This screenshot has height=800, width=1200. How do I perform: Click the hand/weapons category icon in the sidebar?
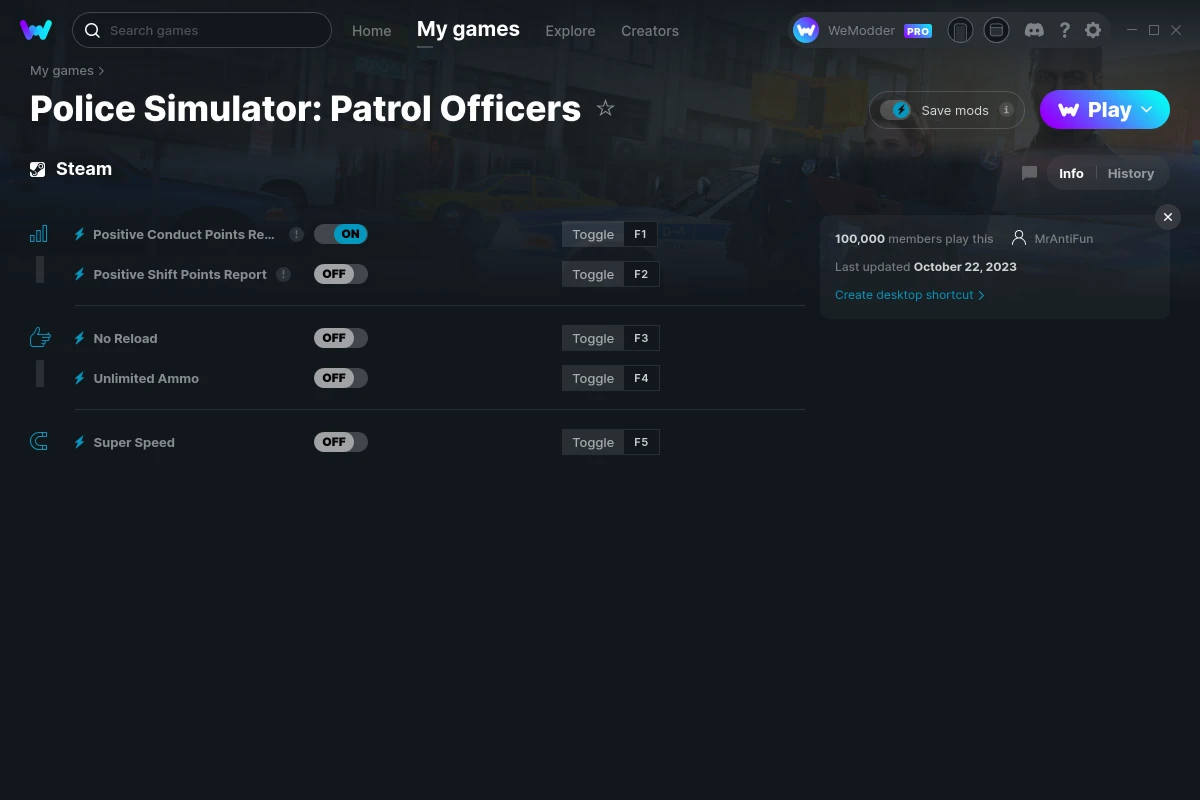click(x=40, y=337)
